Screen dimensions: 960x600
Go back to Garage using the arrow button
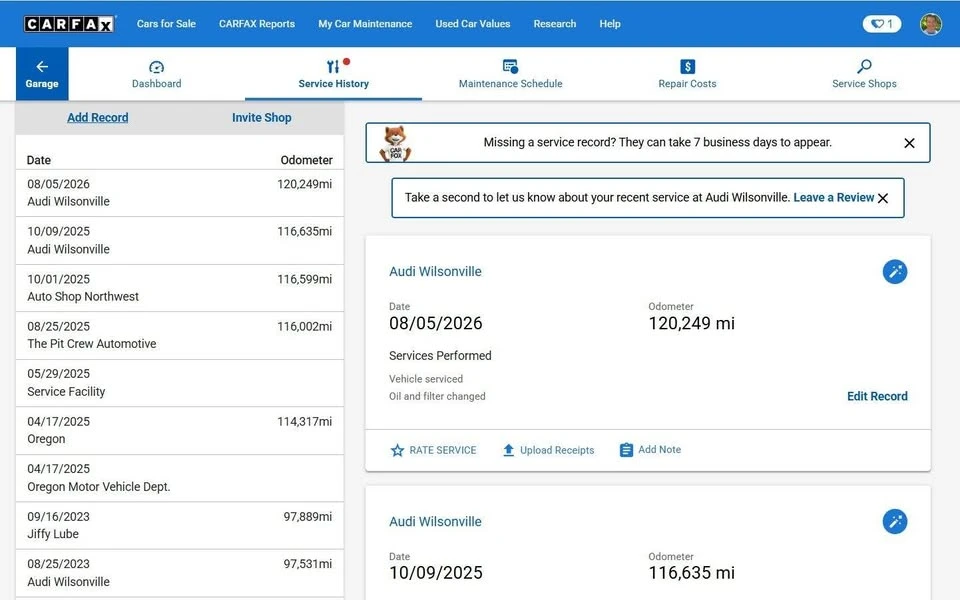42,73
